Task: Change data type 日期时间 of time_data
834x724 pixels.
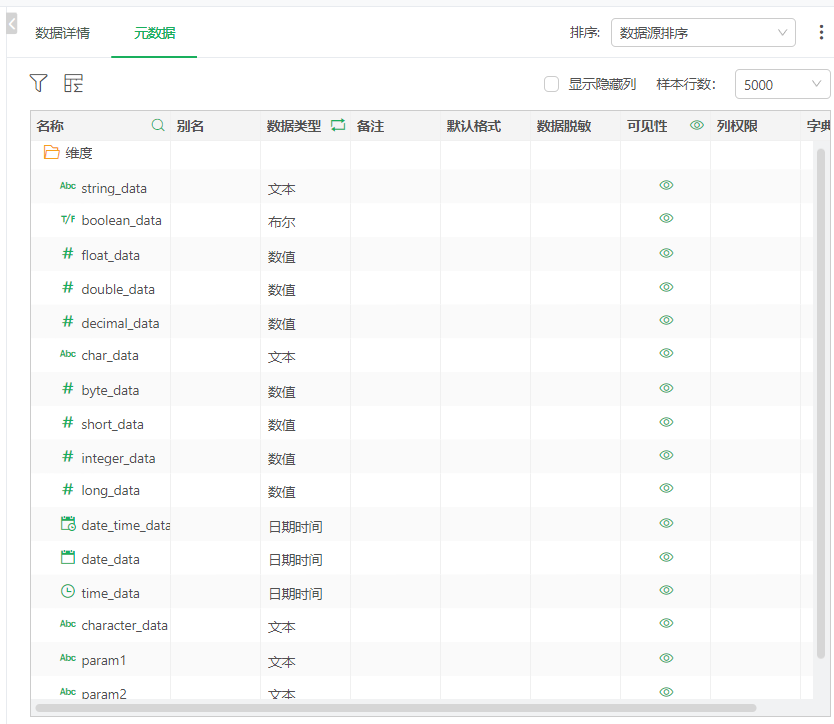Action: 295,594
